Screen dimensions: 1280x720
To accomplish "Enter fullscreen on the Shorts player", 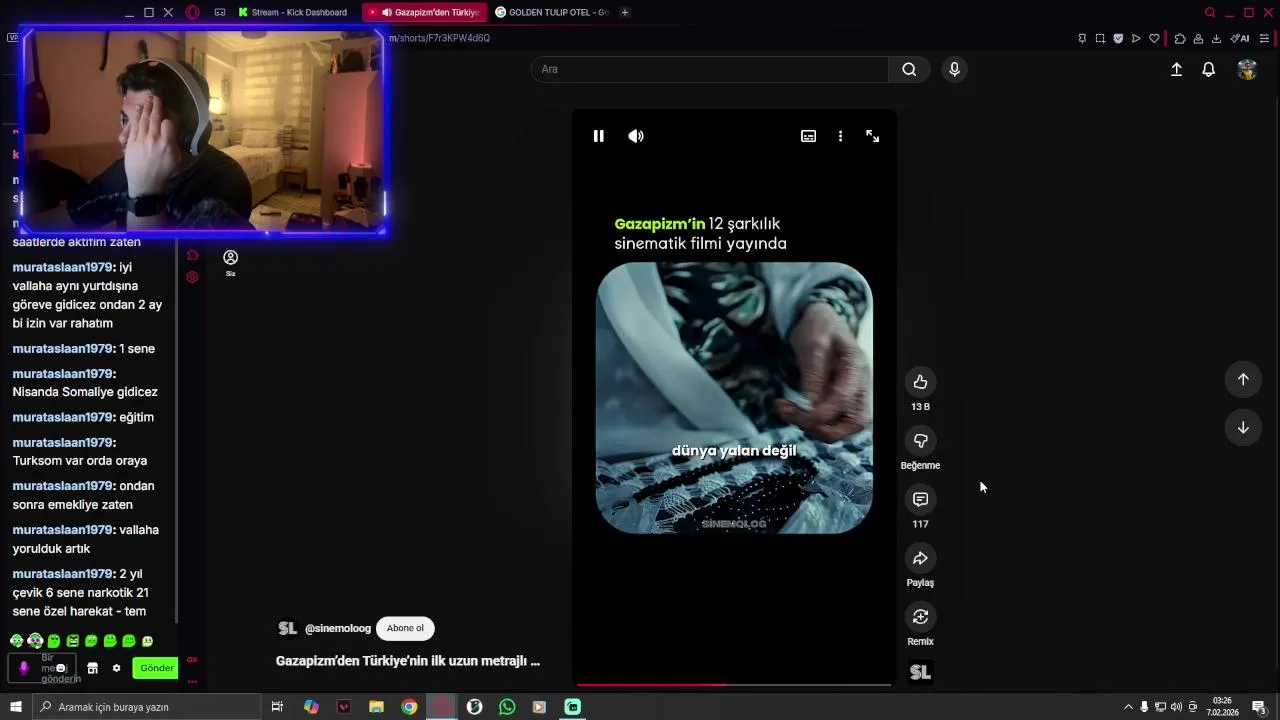I will point(872,136).
